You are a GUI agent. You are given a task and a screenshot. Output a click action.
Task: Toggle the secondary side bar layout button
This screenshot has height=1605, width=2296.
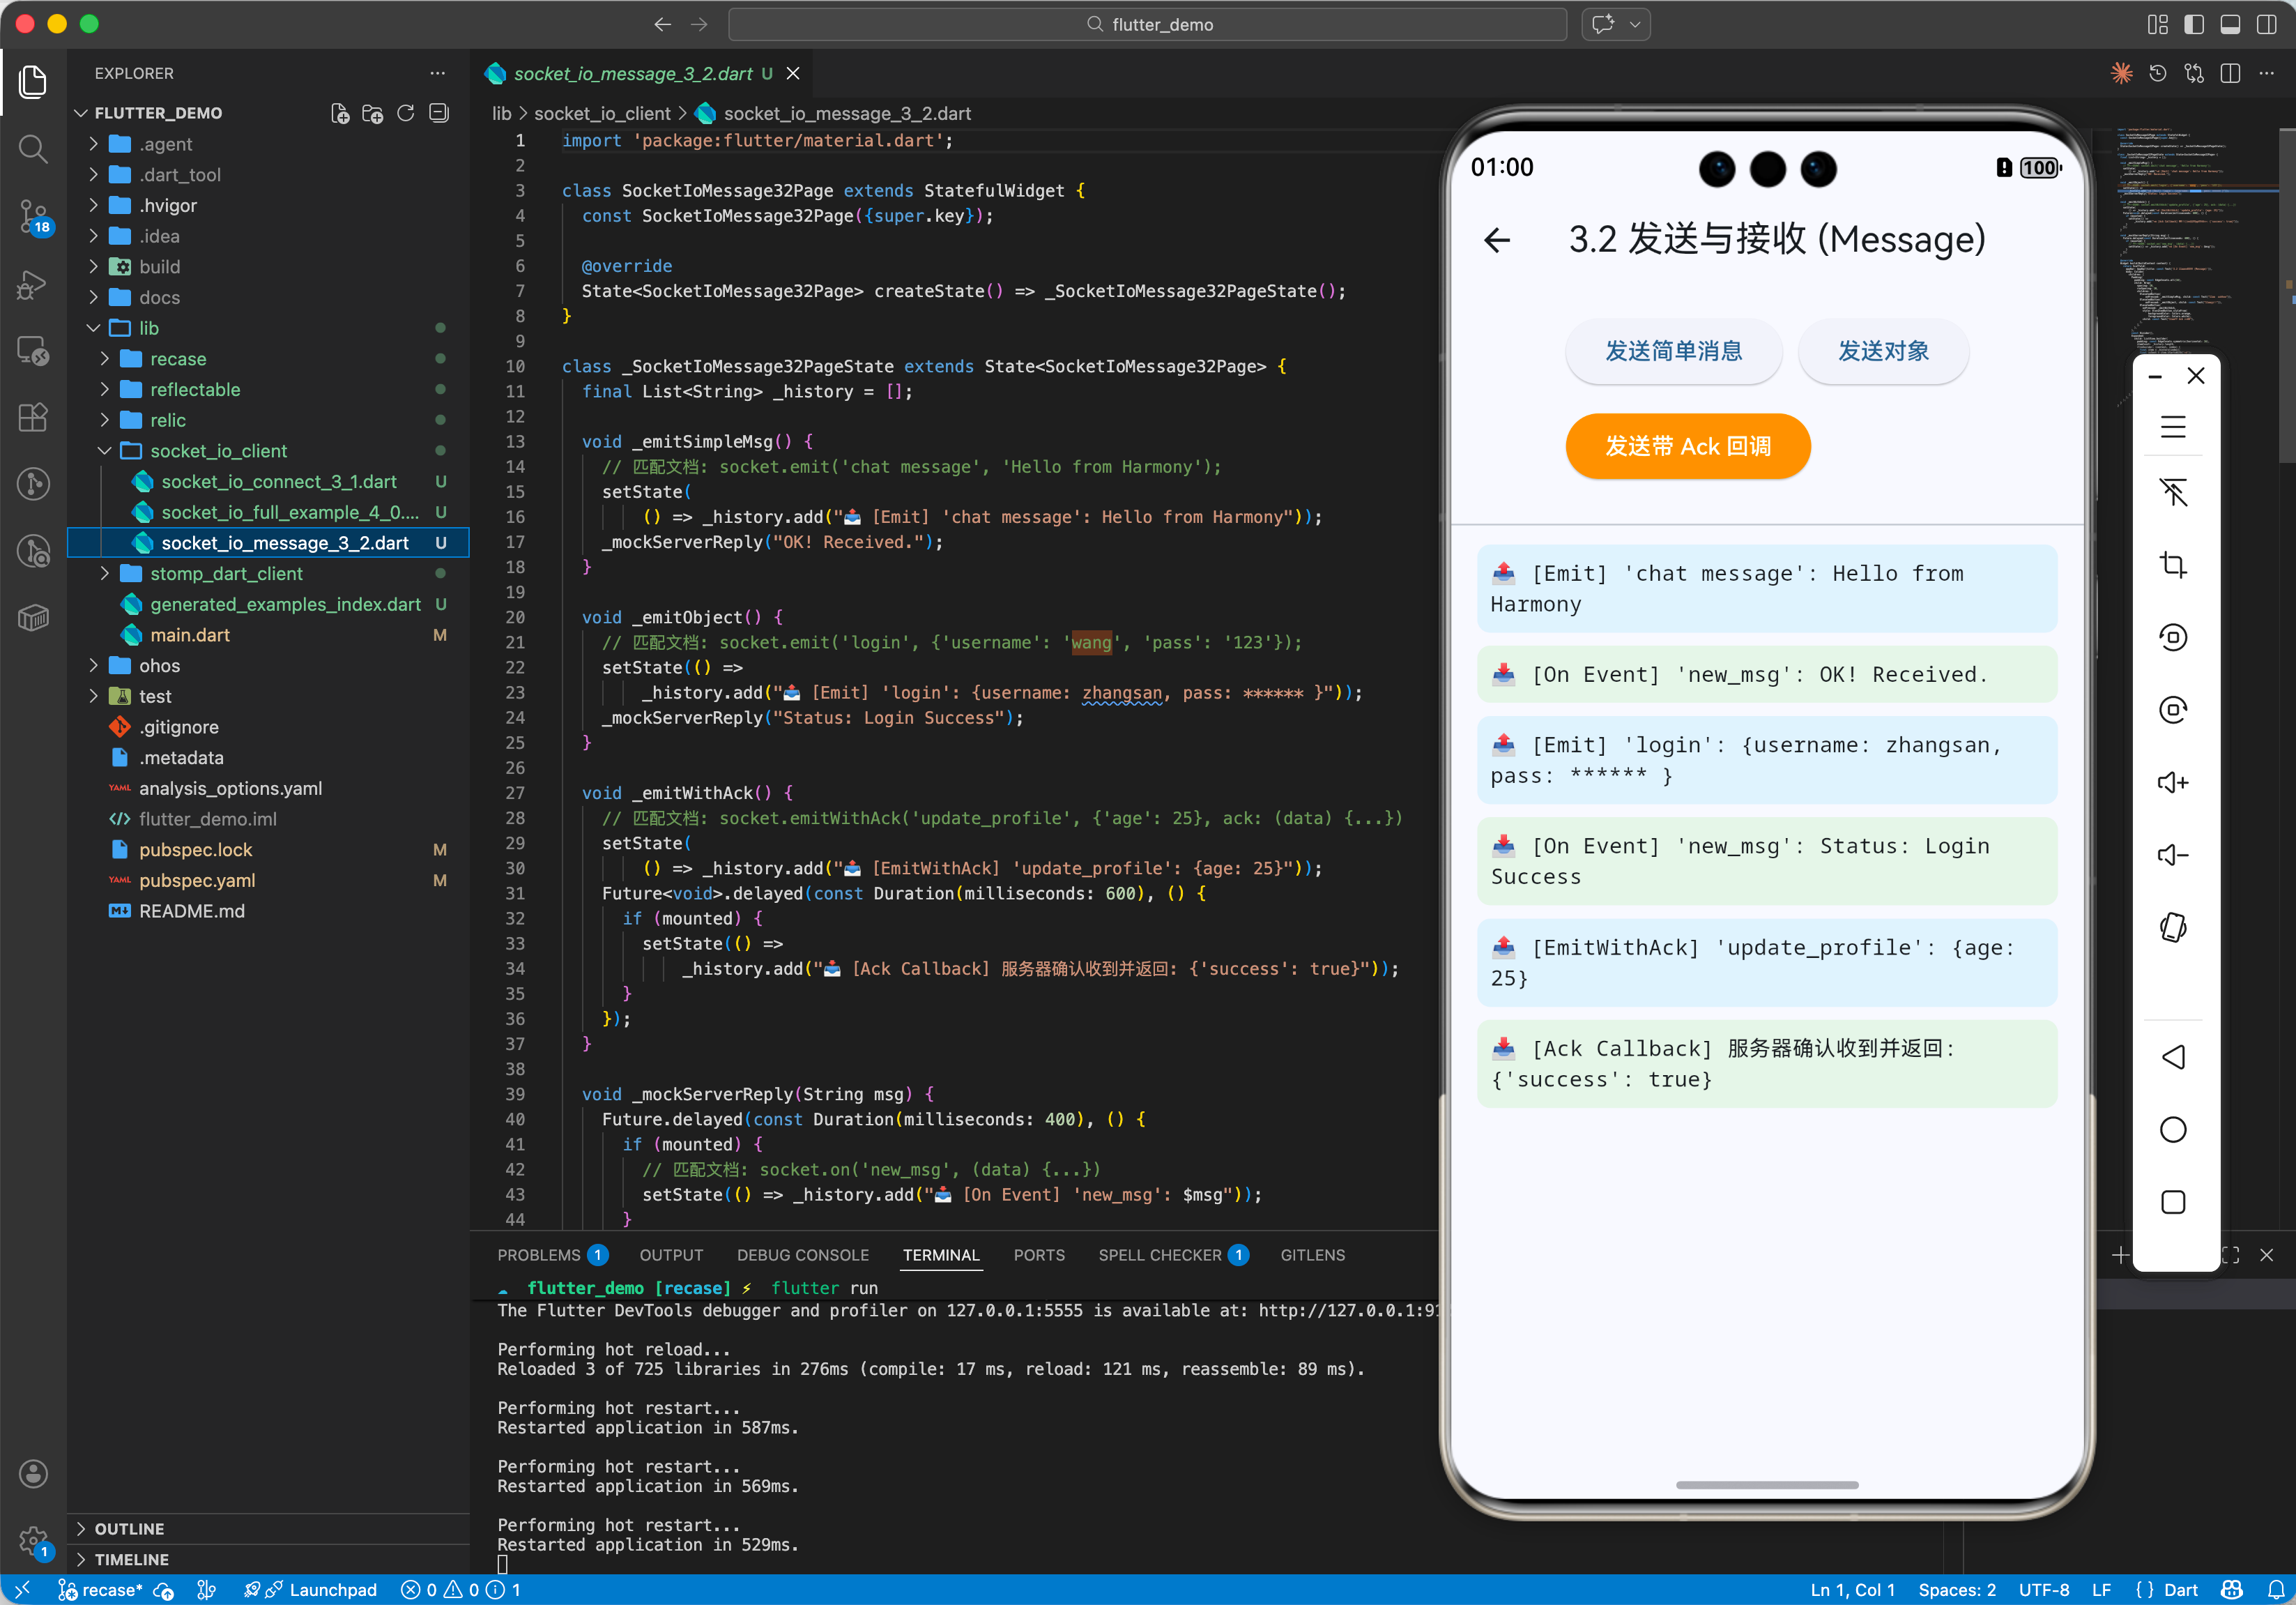2266,24
